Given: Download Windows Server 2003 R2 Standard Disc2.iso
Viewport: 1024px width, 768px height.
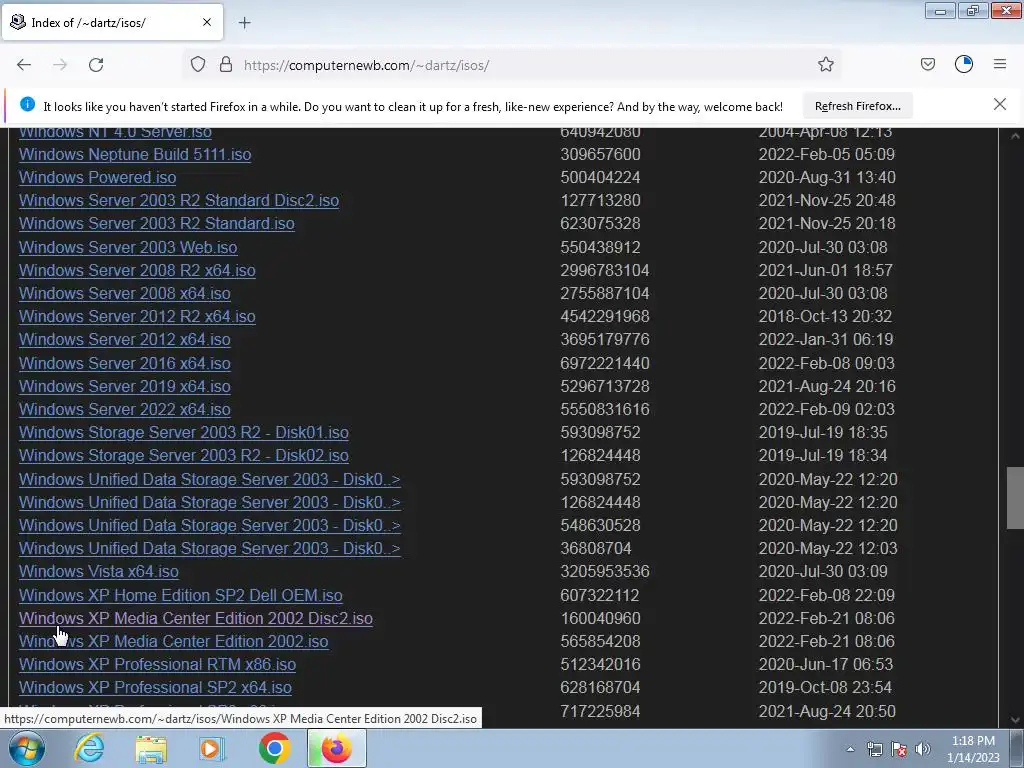Looking at the screenshot, I should [179, 200].
